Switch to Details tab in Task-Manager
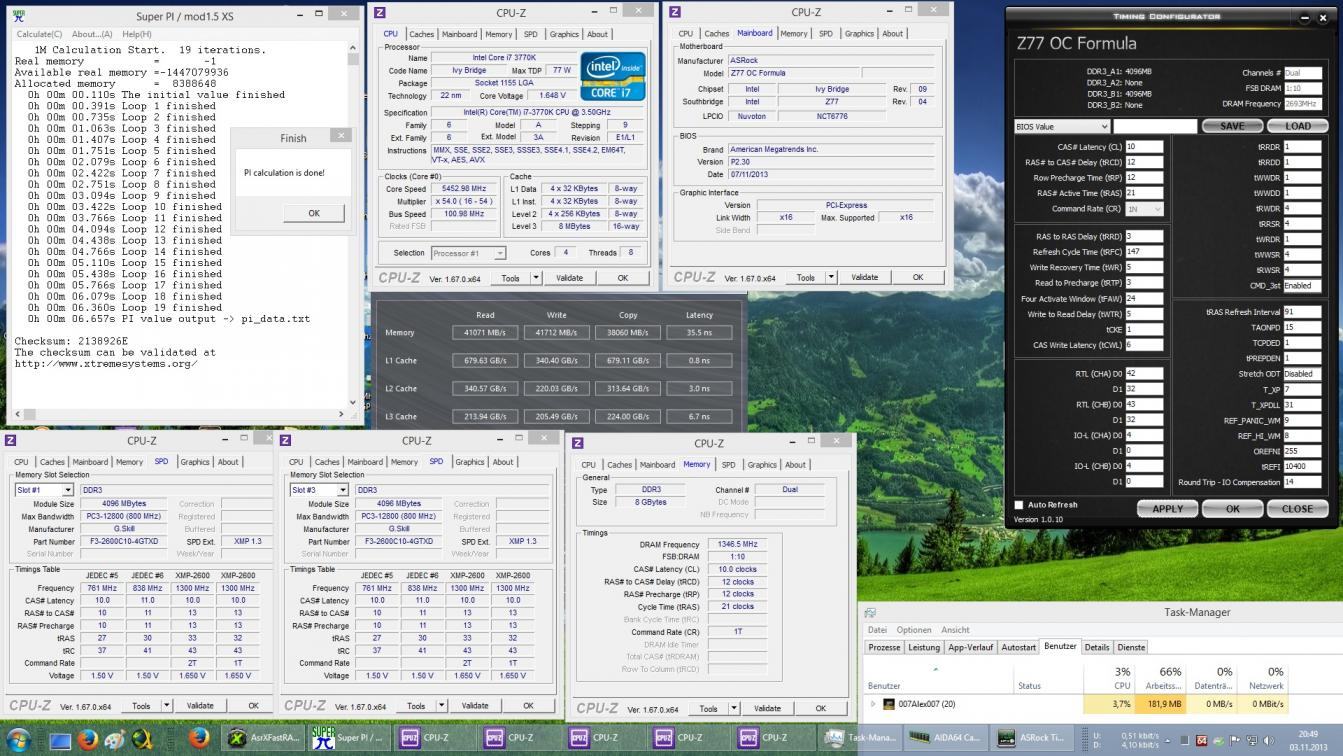Image resolution: width=1343 pixels, height=756 pixels. (x=1096, y=647)
